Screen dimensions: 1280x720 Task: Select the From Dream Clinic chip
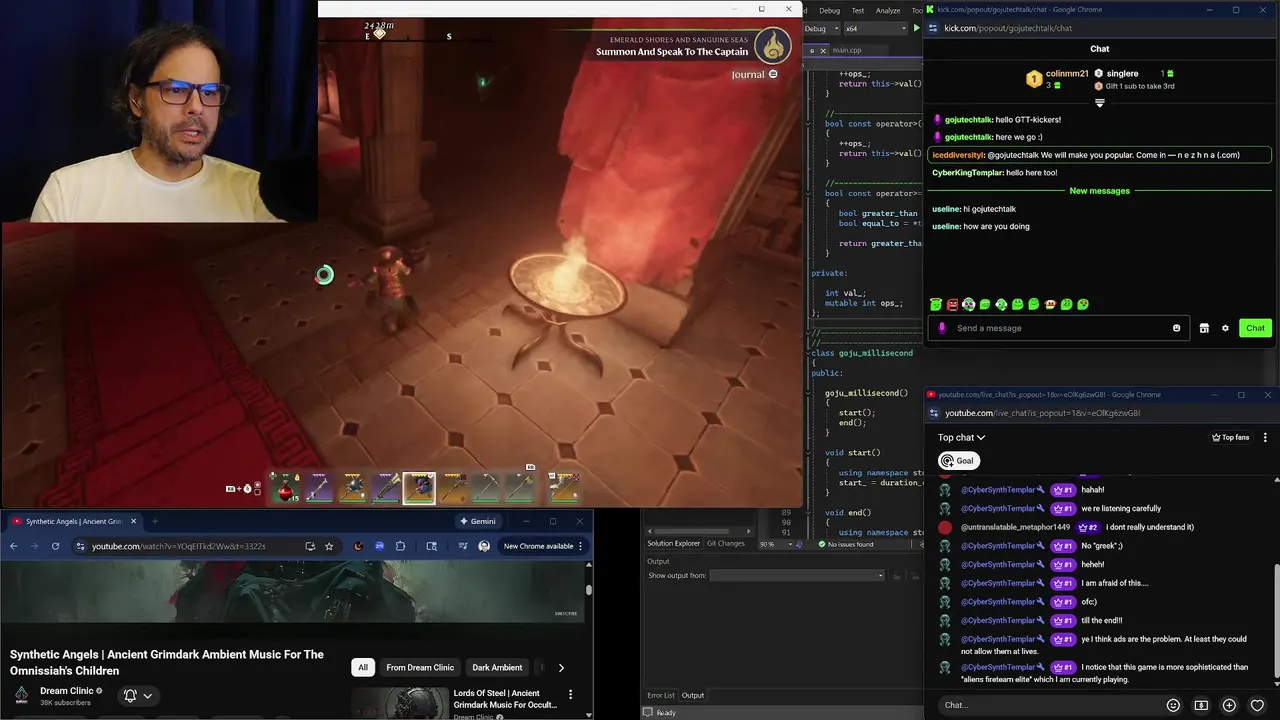tap(420, 667)
